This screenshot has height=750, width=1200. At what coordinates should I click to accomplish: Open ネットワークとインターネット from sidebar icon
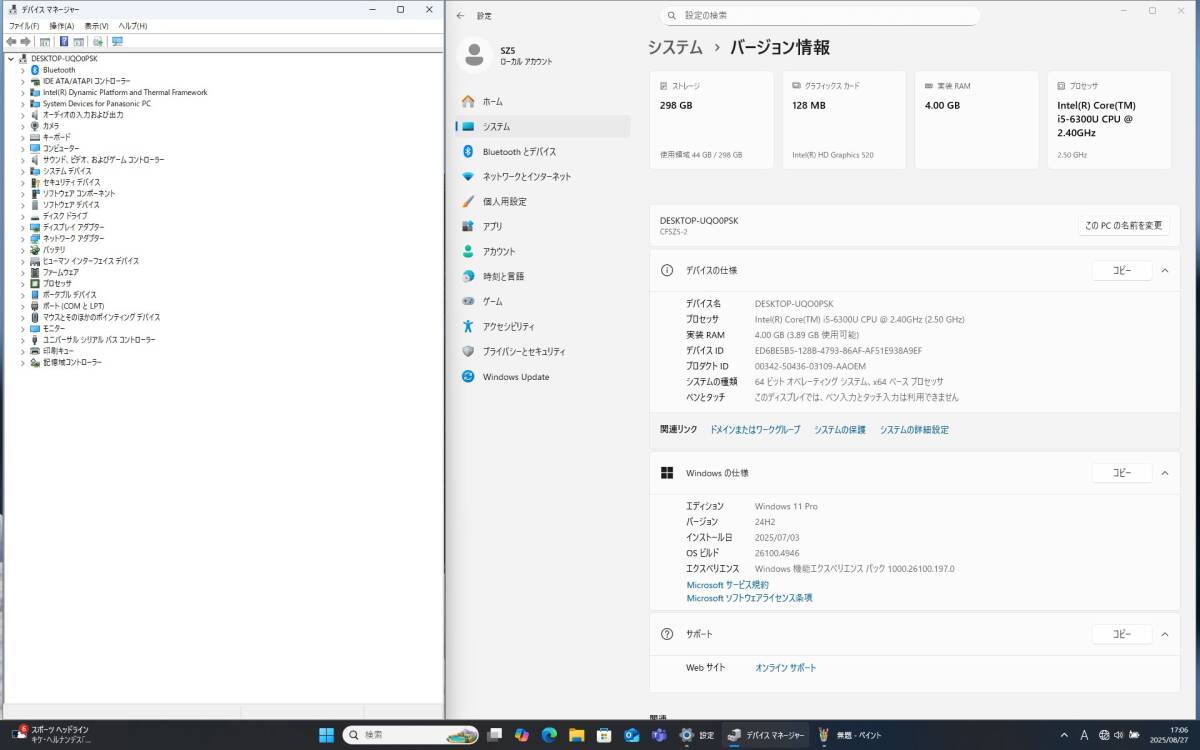pos(467,177)
